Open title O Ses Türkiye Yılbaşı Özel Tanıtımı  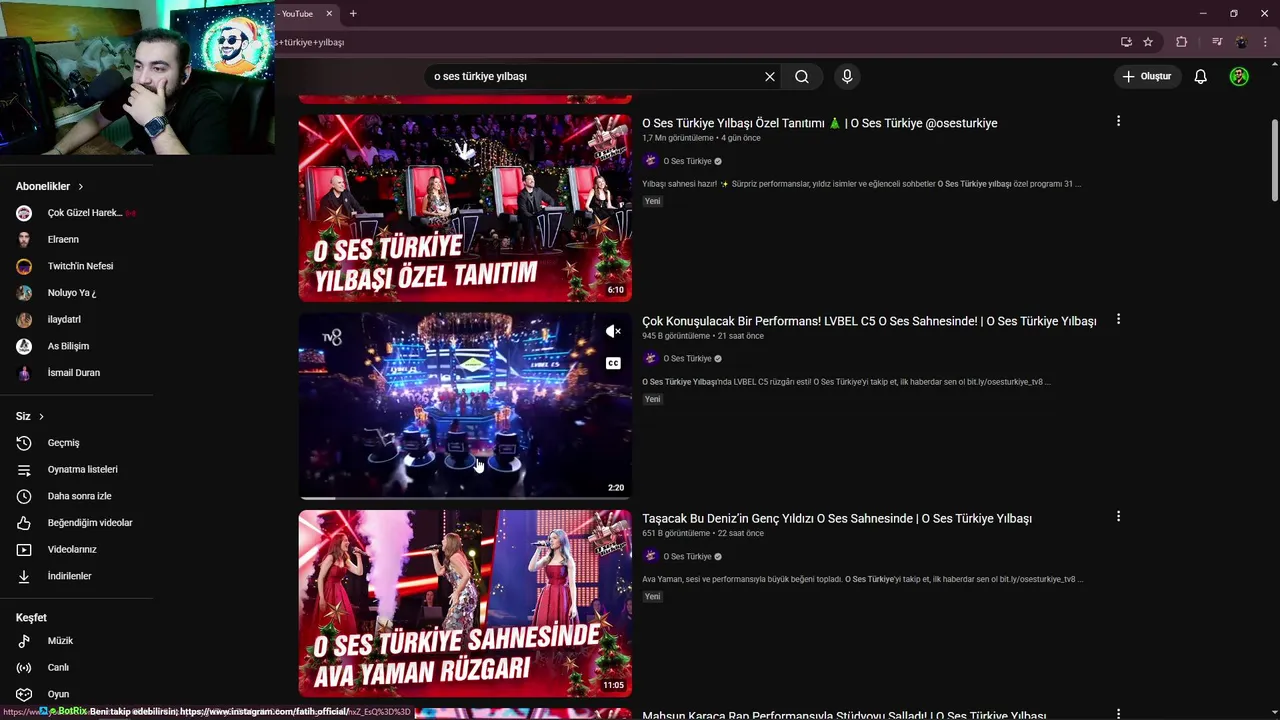coord(820,123)
